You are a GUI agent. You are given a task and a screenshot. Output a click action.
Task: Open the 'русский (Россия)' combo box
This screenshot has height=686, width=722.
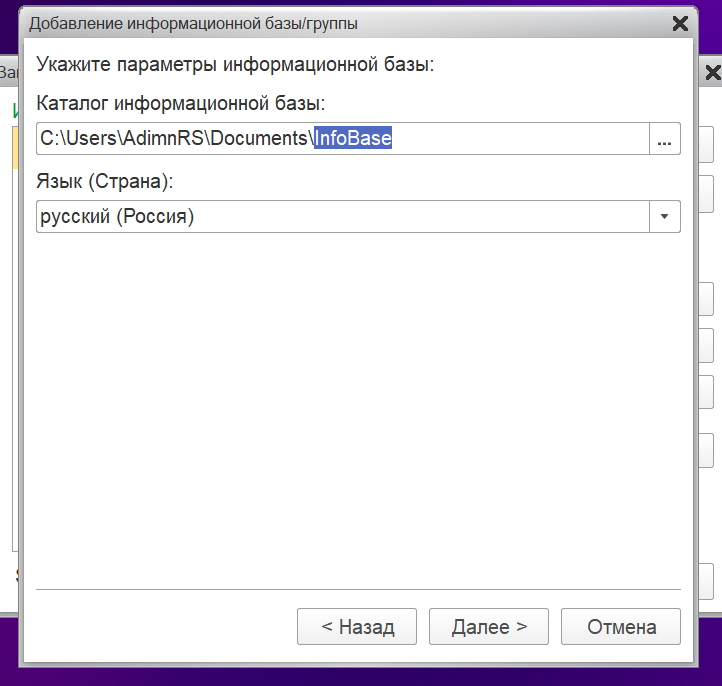[x=342, y=216]
